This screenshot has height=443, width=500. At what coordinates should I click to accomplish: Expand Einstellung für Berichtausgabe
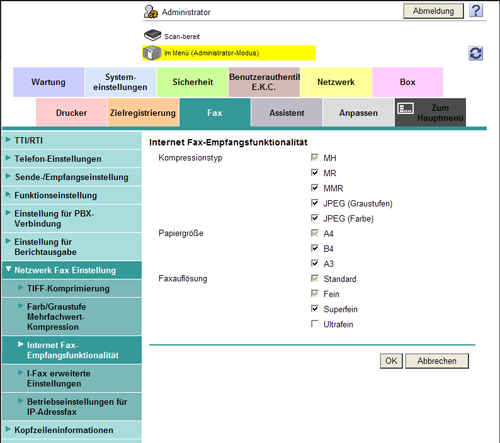tap(72, 247)
